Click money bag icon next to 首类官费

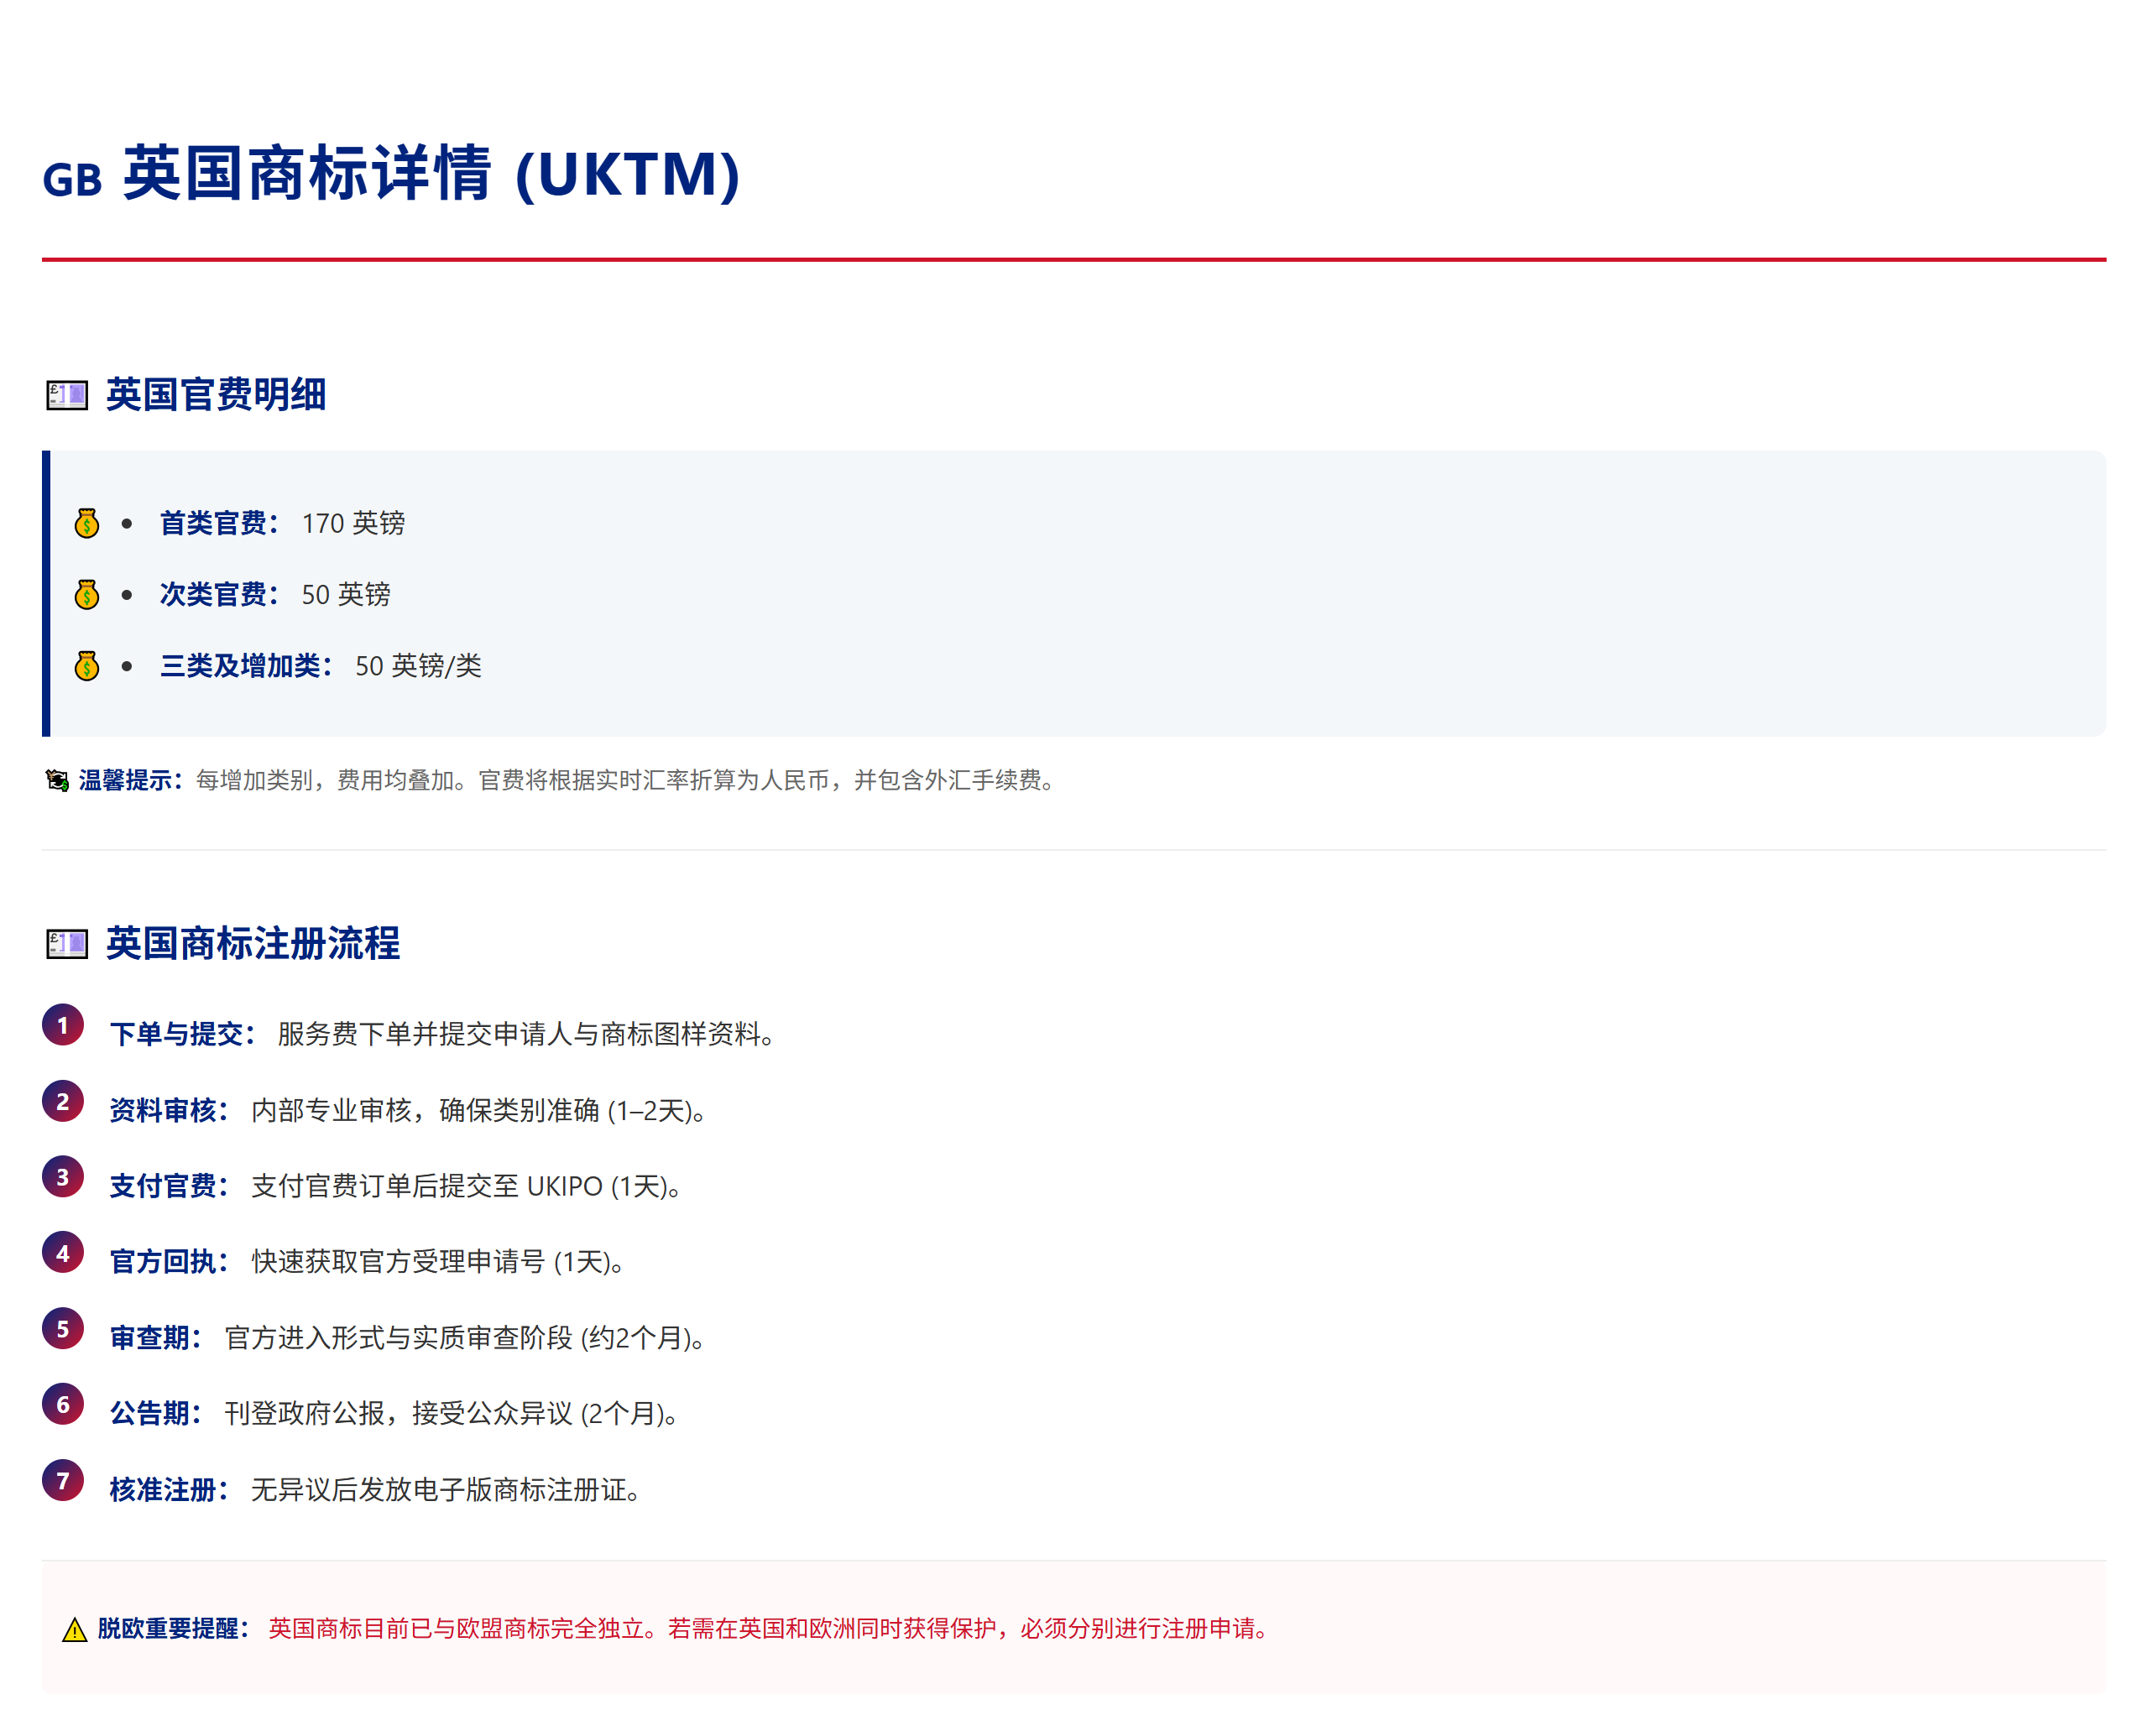(87, 524)
